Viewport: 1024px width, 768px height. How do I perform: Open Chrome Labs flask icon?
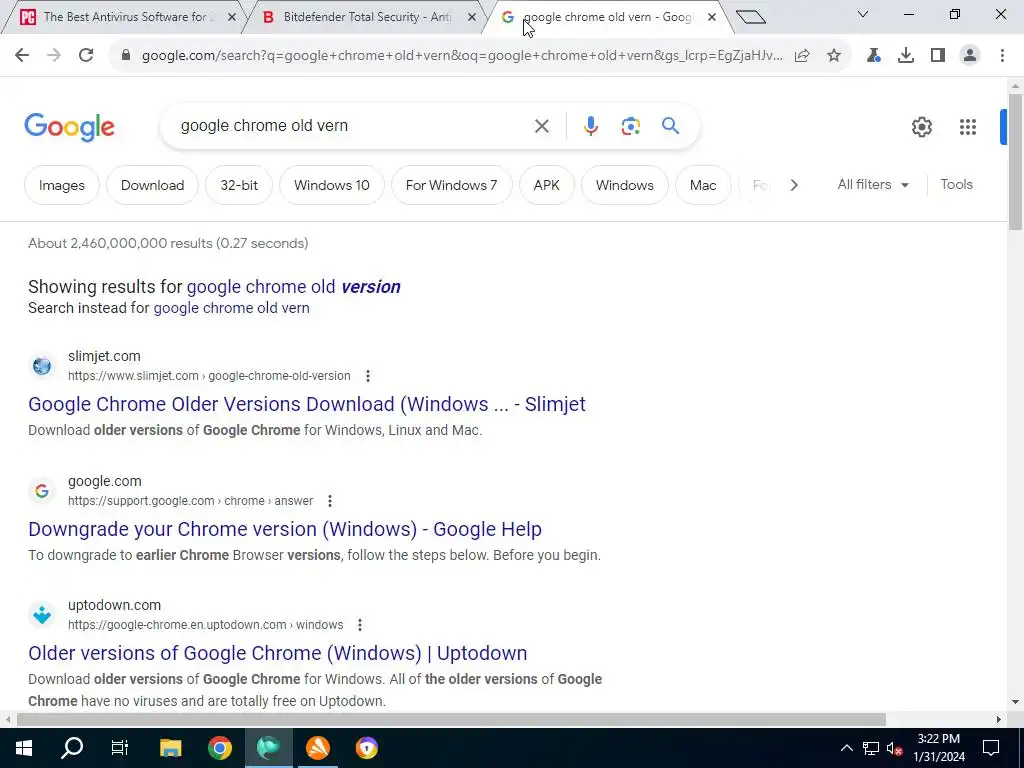click(x=874, y=56)
